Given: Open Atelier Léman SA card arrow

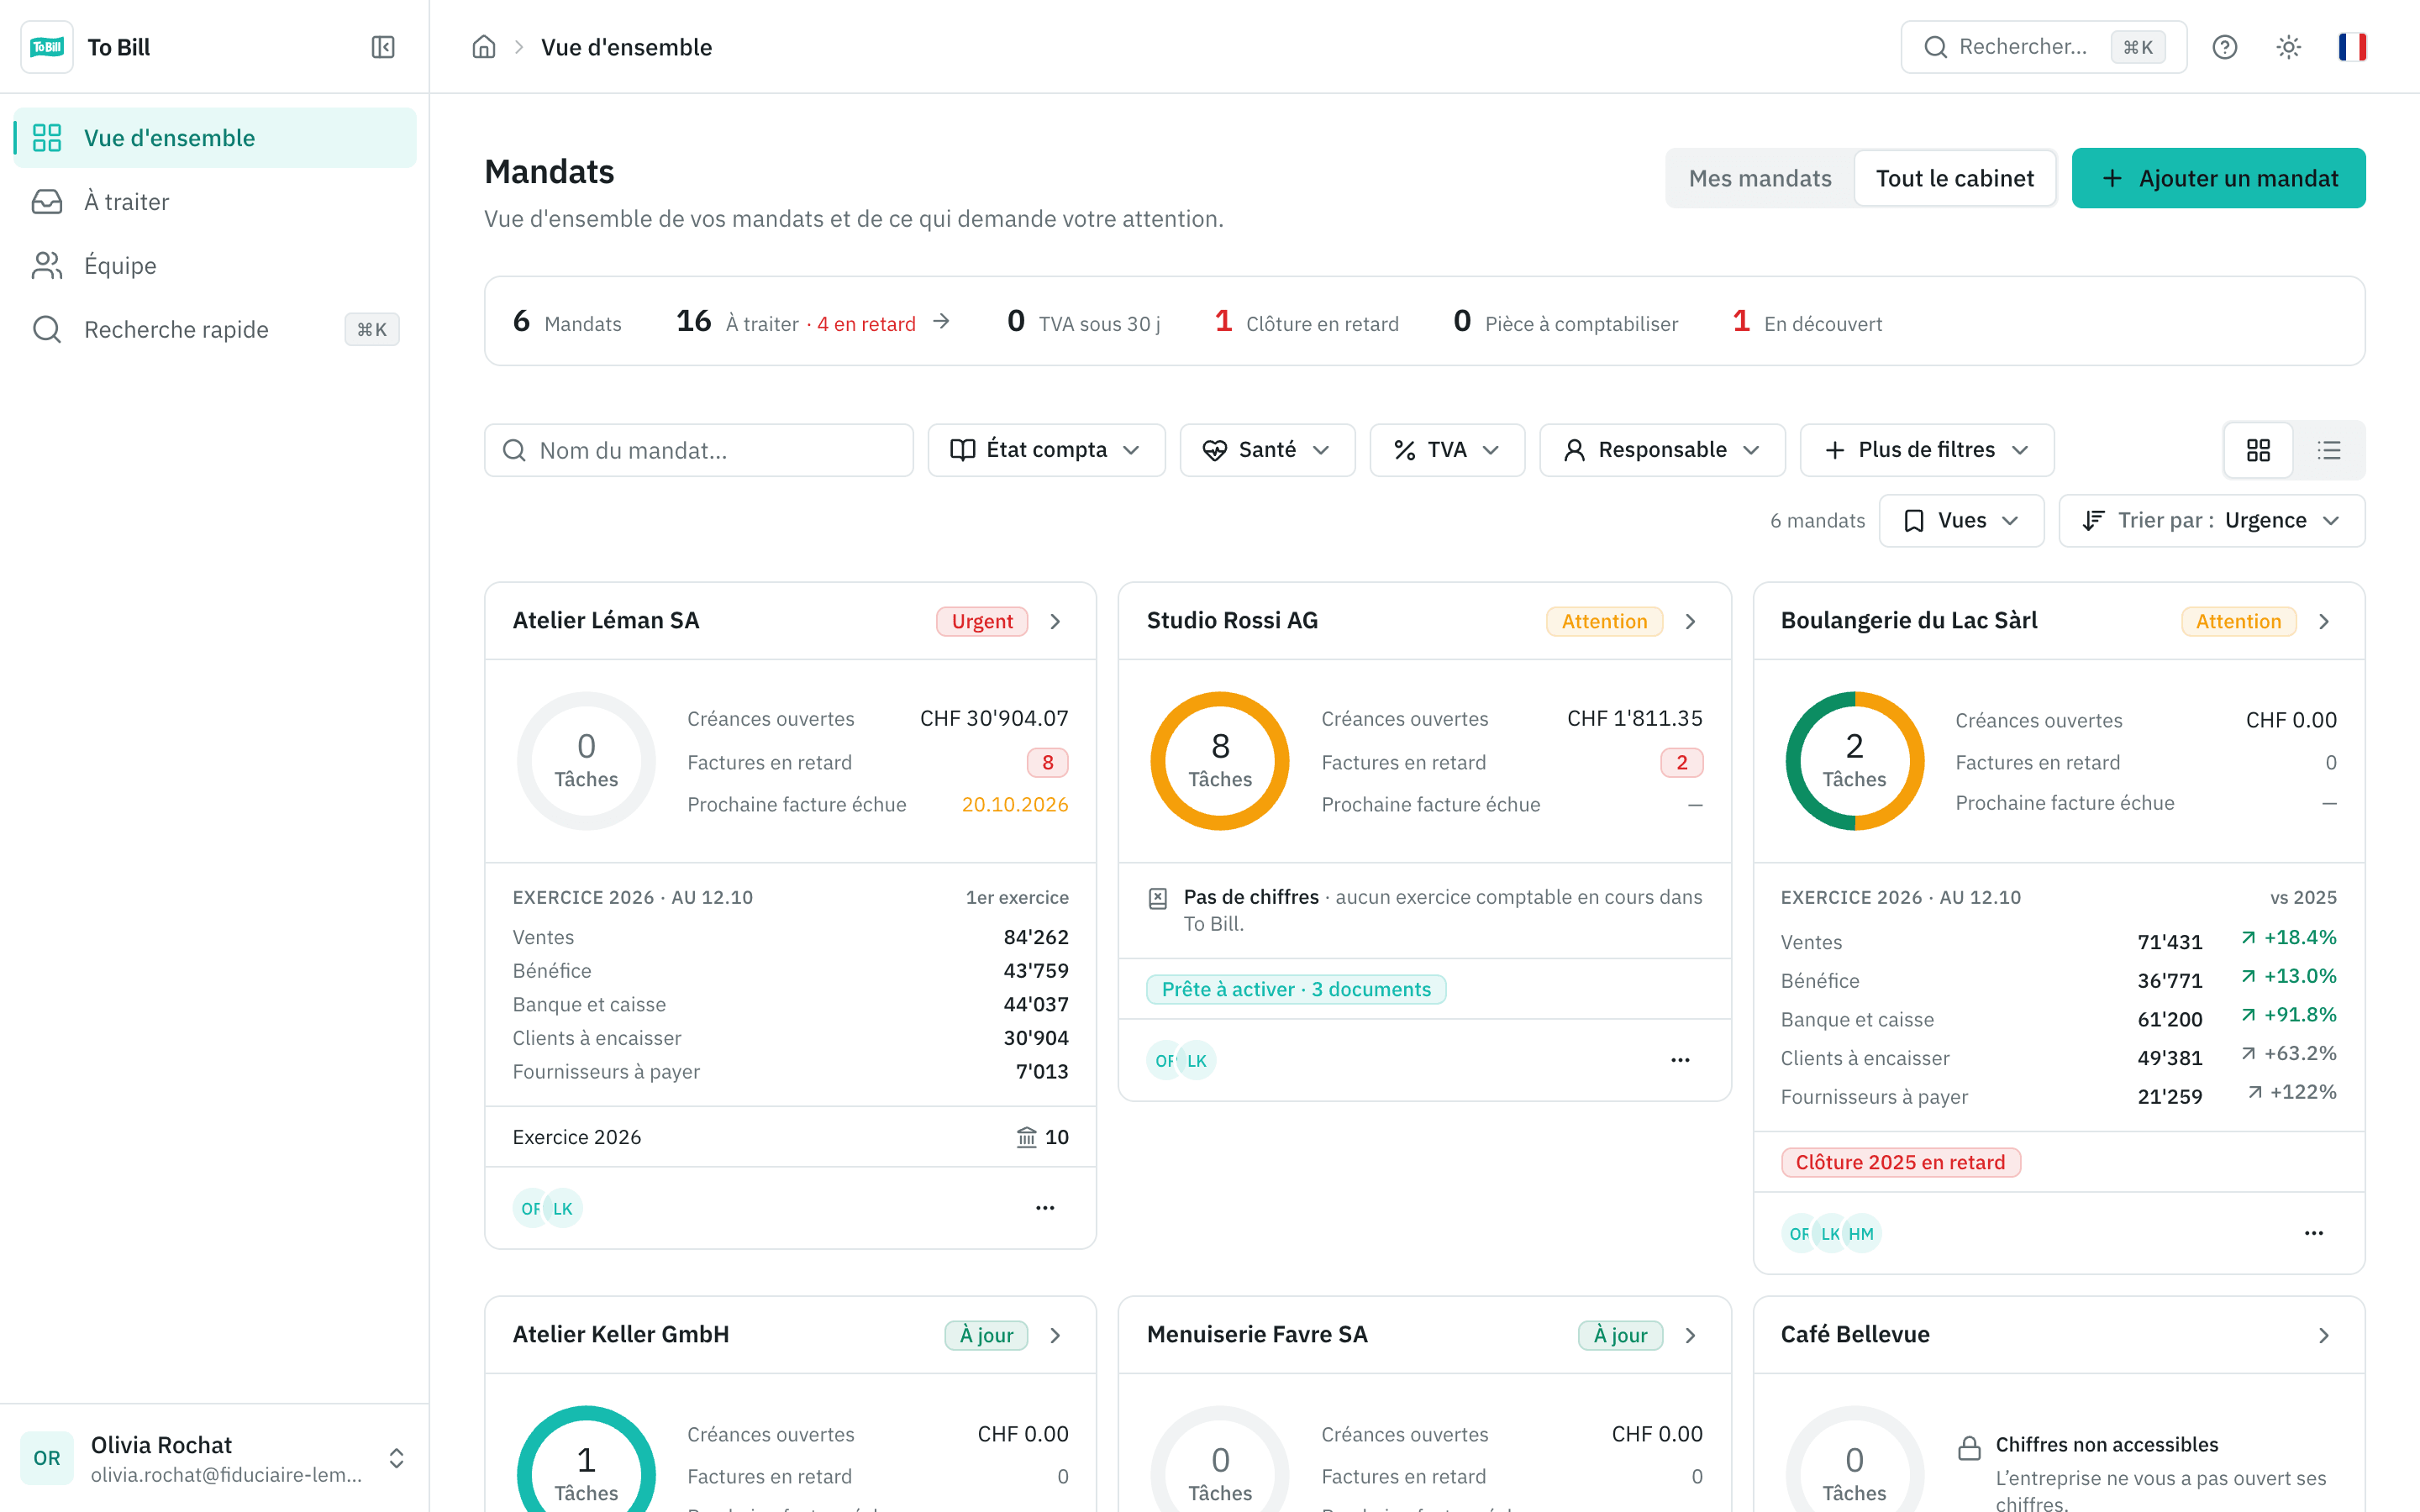Looking at the screenshot, I should click(x=1055, y=621).
